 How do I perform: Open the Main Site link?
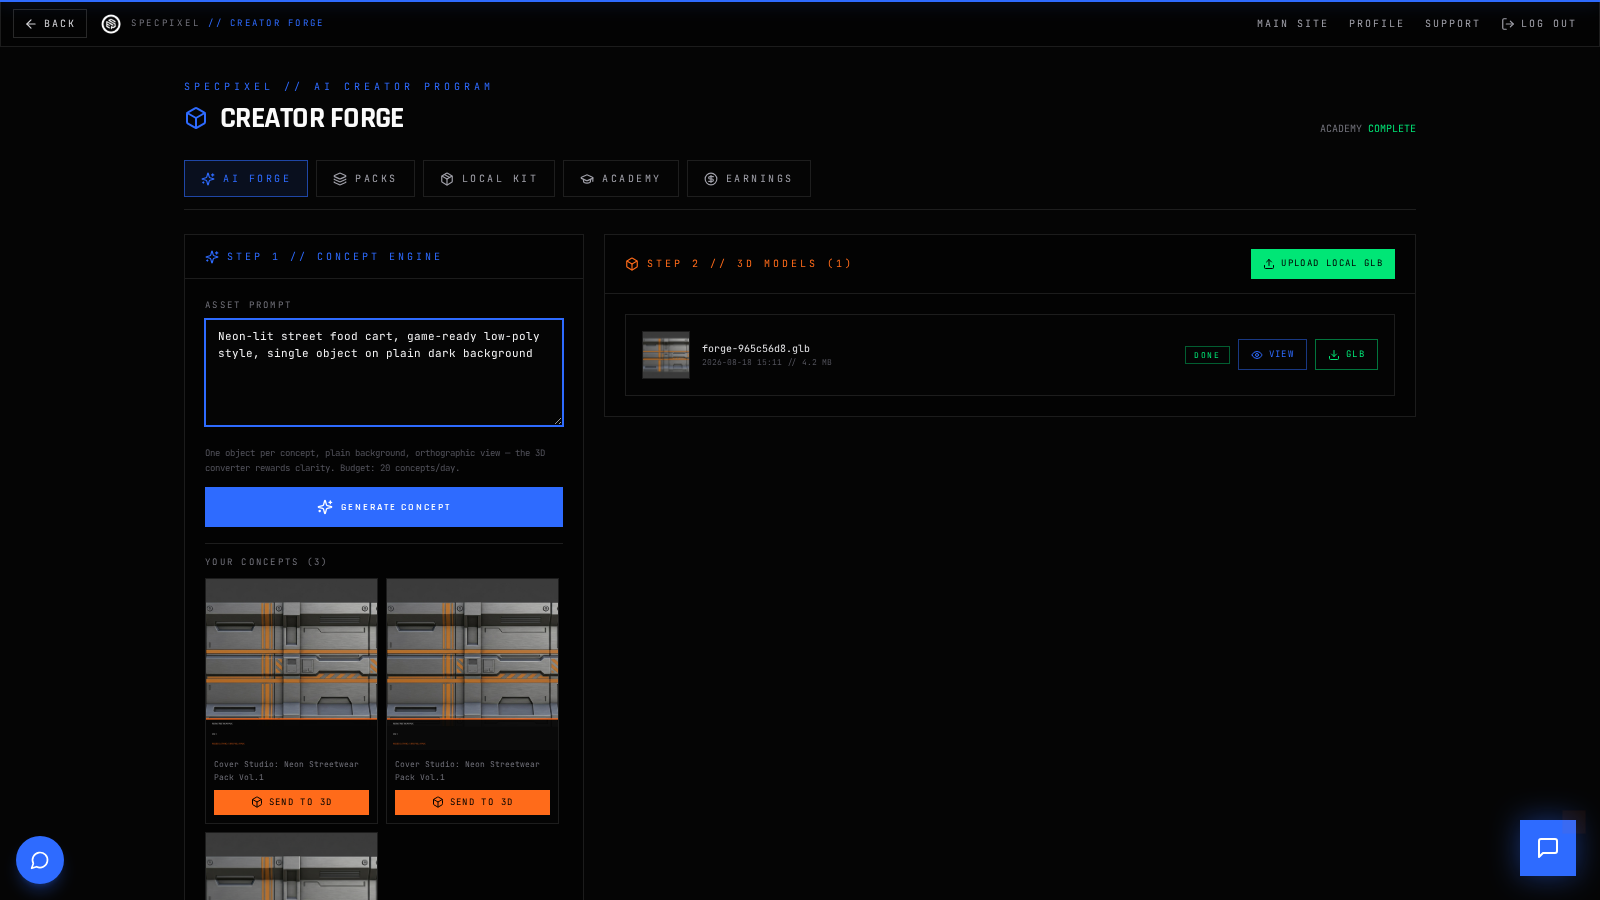pyautogui.click(x=1292, y=23)
